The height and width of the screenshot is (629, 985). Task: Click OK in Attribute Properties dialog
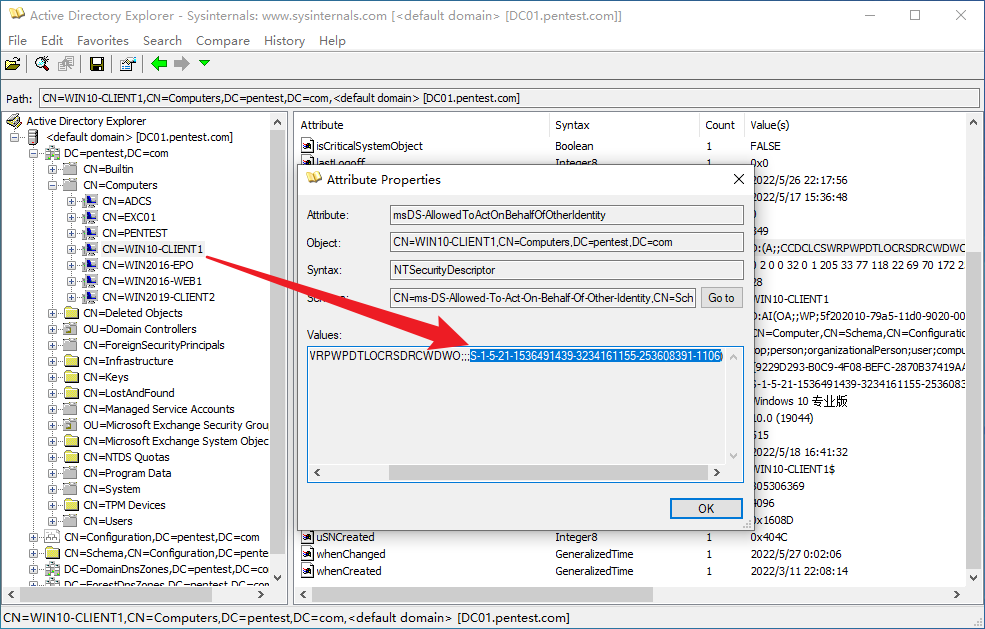coord(706,508)
